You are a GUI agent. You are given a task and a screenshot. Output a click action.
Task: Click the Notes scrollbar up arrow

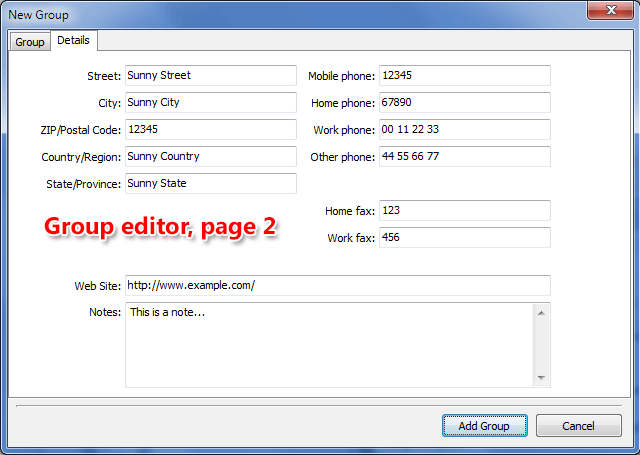(541, 313)
